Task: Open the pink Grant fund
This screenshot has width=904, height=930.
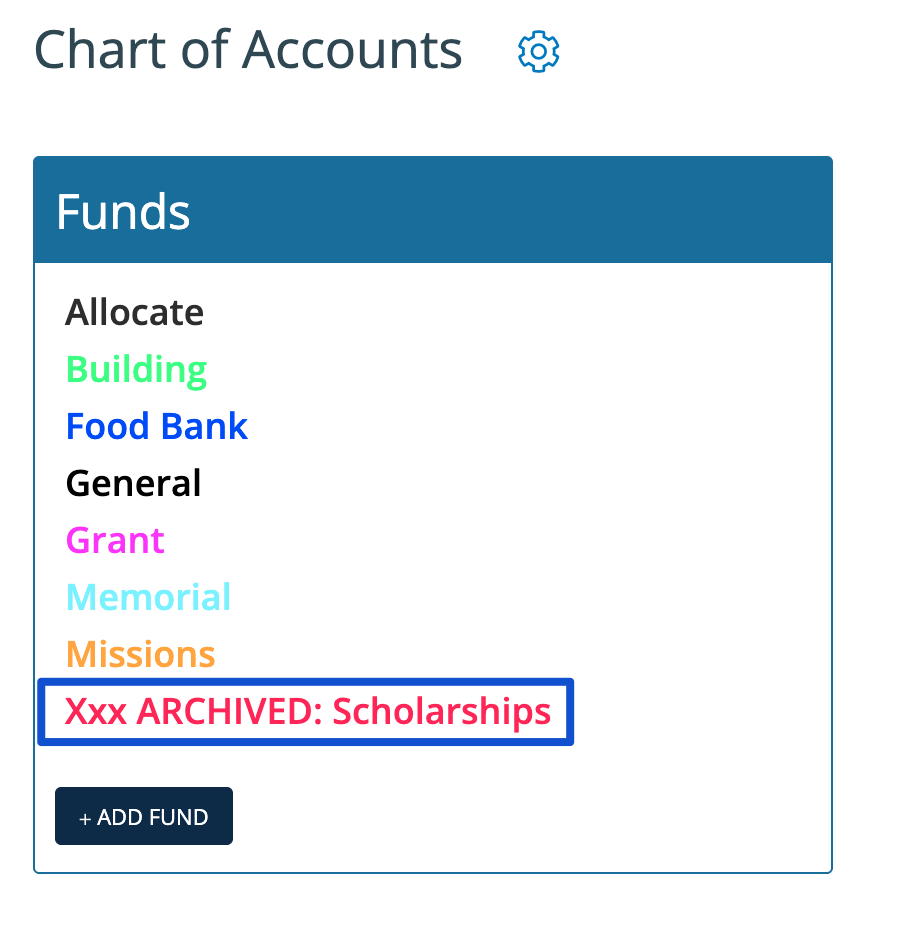Action: pyautogui.click(x=115, y=540)
